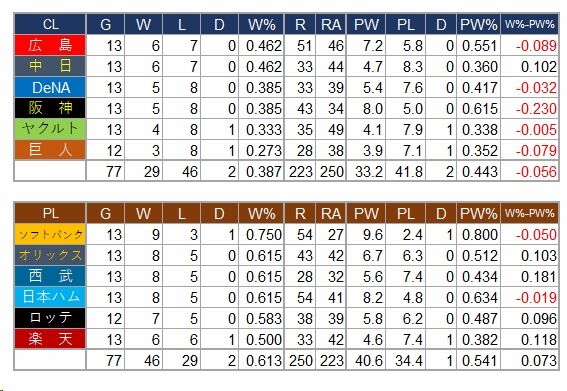Select the red 楽天 team cell
Screen dimensions: 567x391
(50, 339)
